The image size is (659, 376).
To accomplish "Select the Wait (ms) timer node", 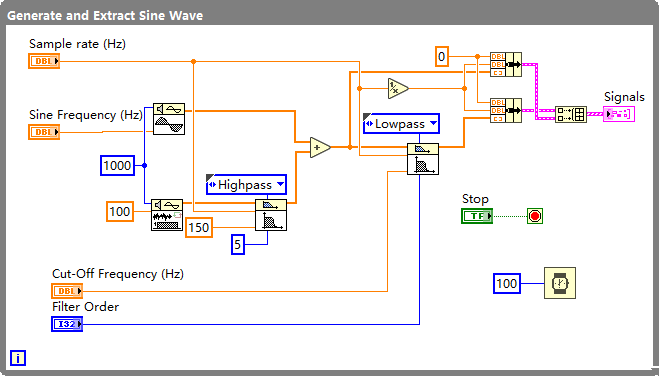I will click(x=560, y=283).
